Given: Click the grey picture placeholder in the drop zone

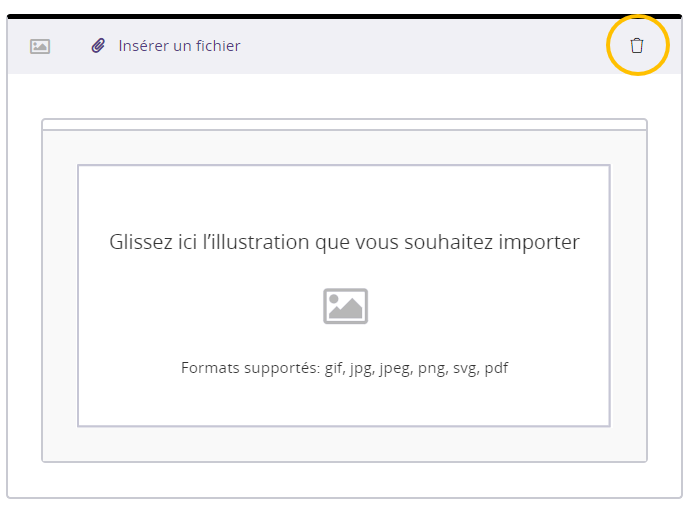Looking at the screenshot, I should [345, 306].
